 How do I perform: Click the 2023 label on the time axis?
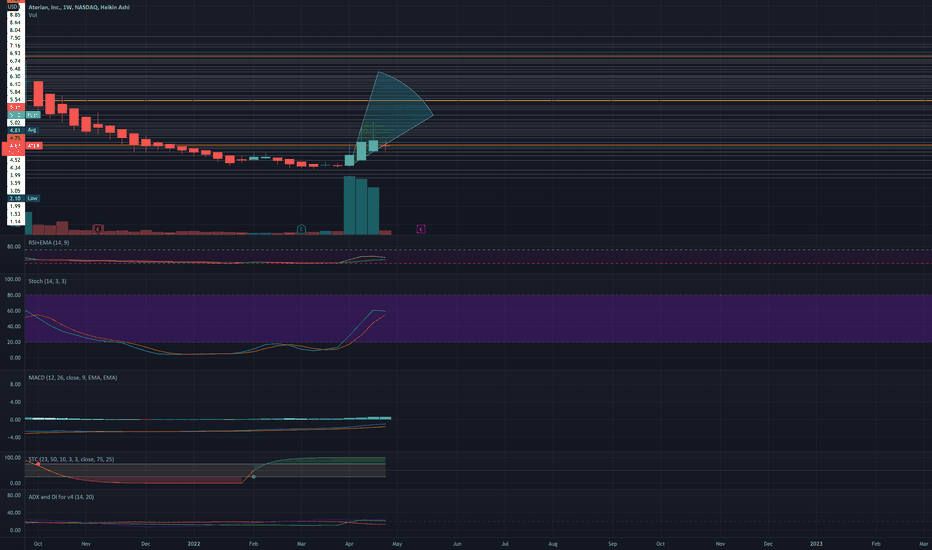[x=816, y=543]
